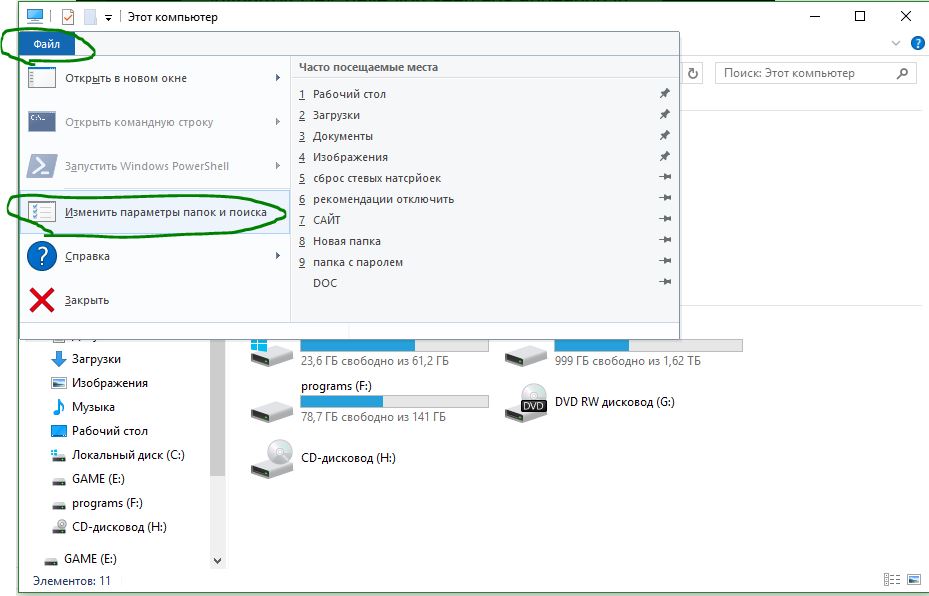Click the blue question mark Справка icon
The height and width of the screenshot is (596, 929).
(x=42, y=256)
